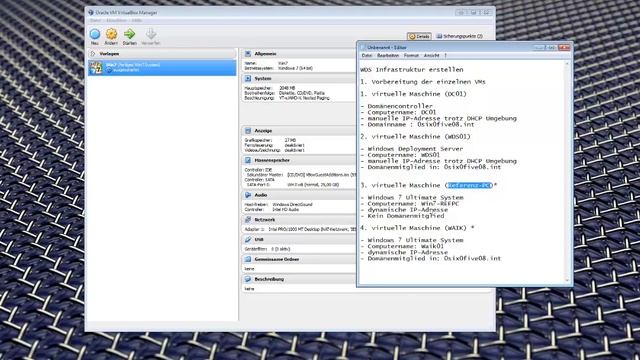Click the Netzwerk section icon

coord(248,220)
